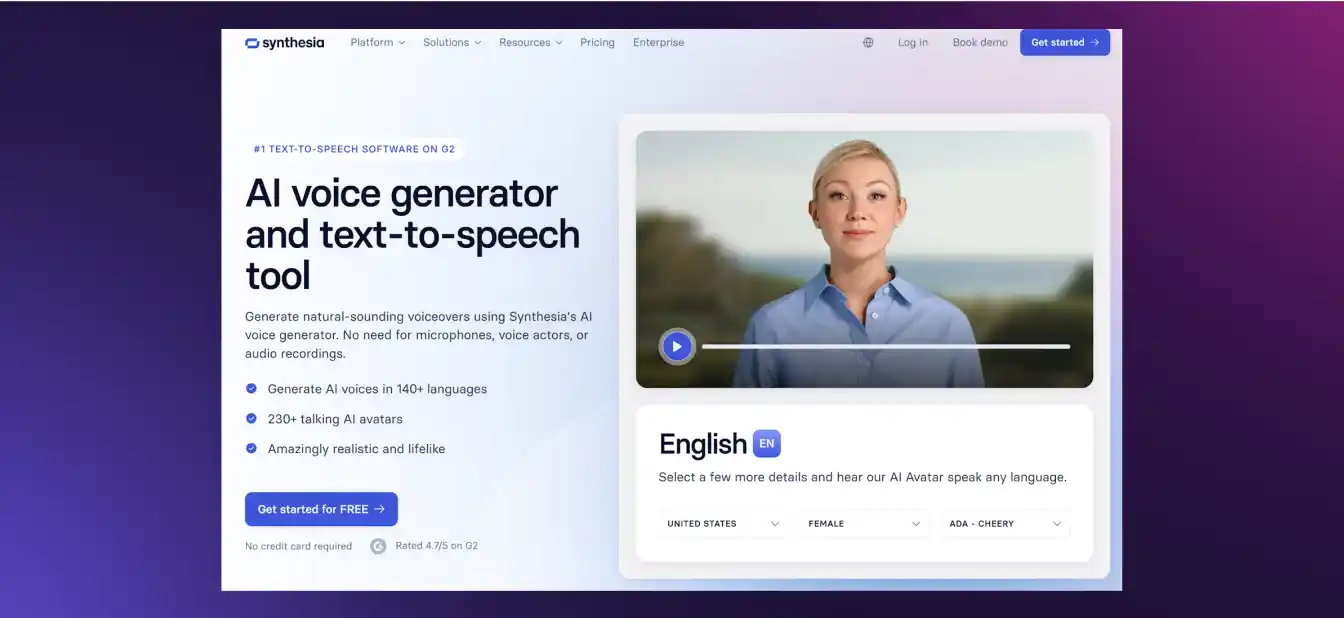Click "Generate AI voices in 140+ languages"

click(377, 389)
